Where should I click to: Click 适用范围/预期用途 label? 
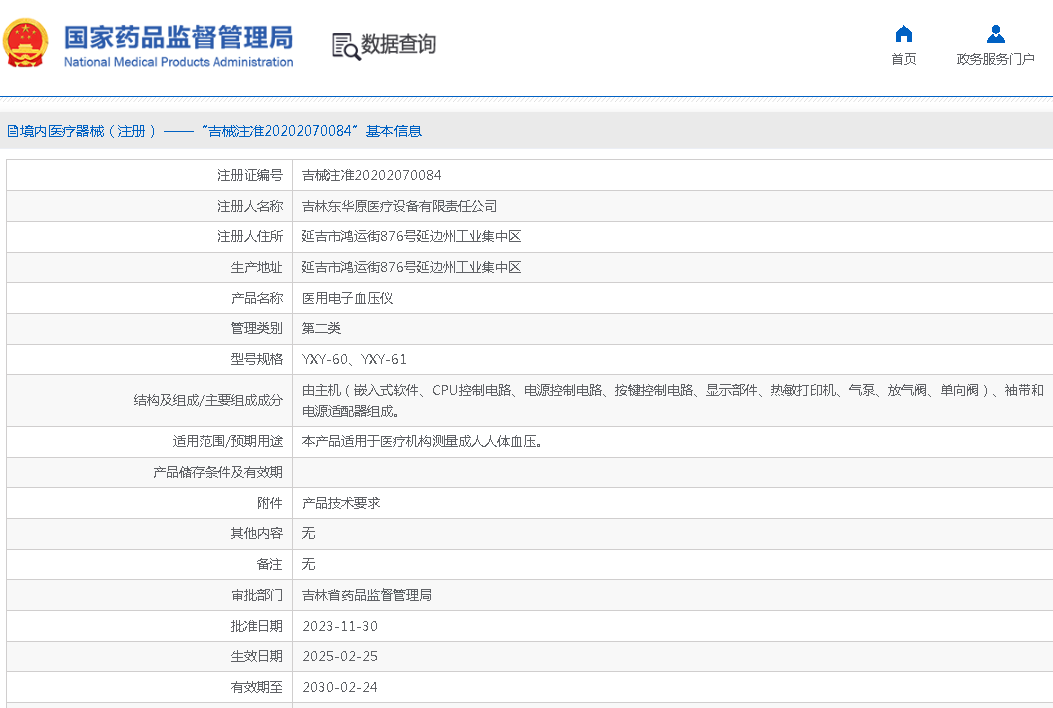(x=228, y=441)
